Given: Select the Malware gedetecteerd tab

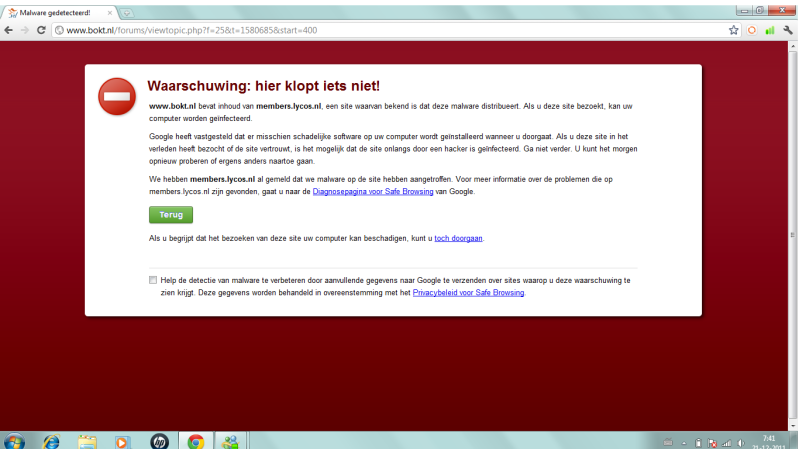Looking at the screenshot, I should pos(59,13).
